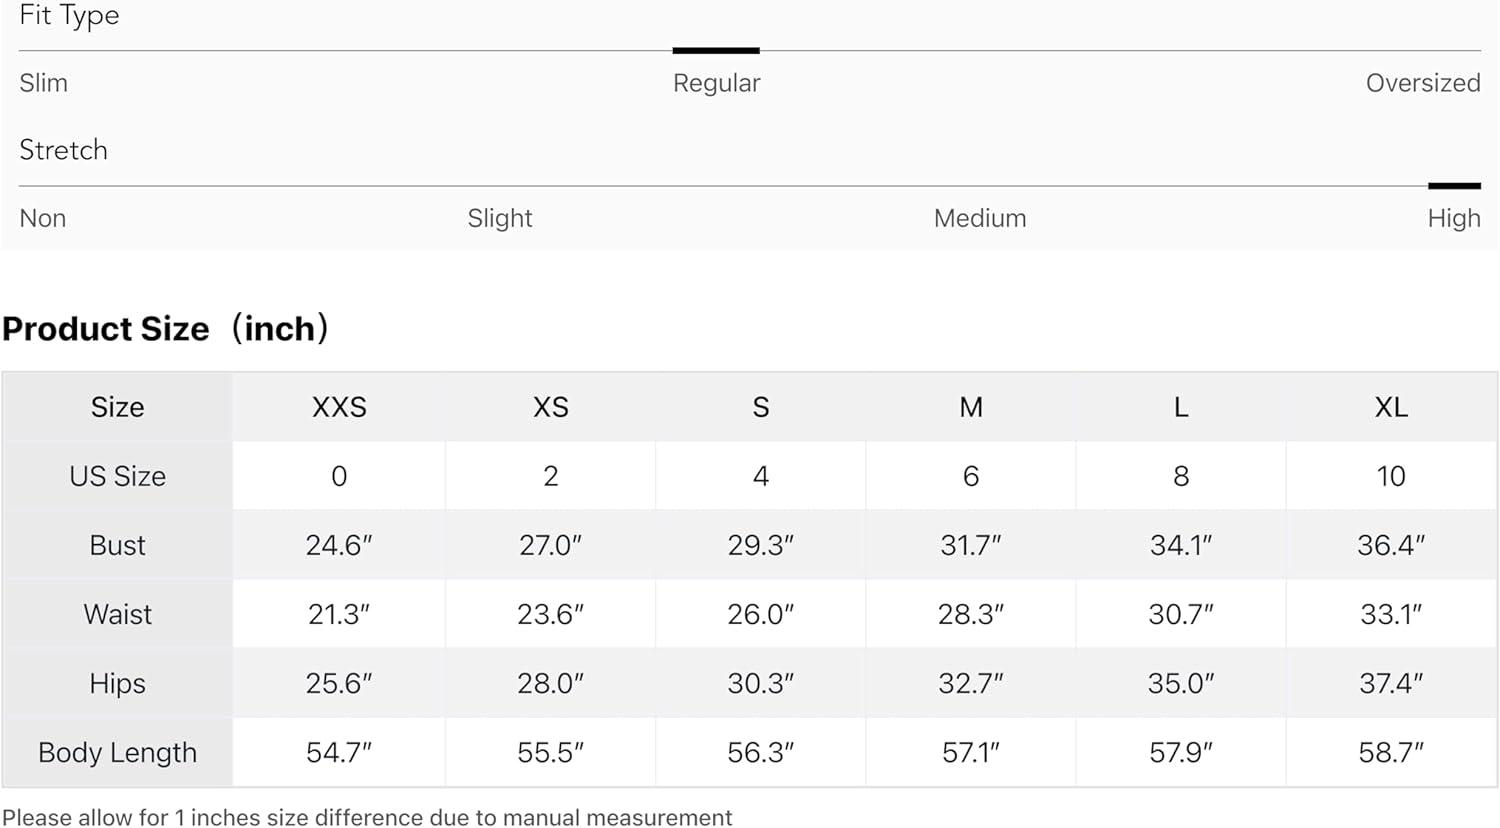
Task: Select the Body Length row label
Action: (x=117, y=752)
